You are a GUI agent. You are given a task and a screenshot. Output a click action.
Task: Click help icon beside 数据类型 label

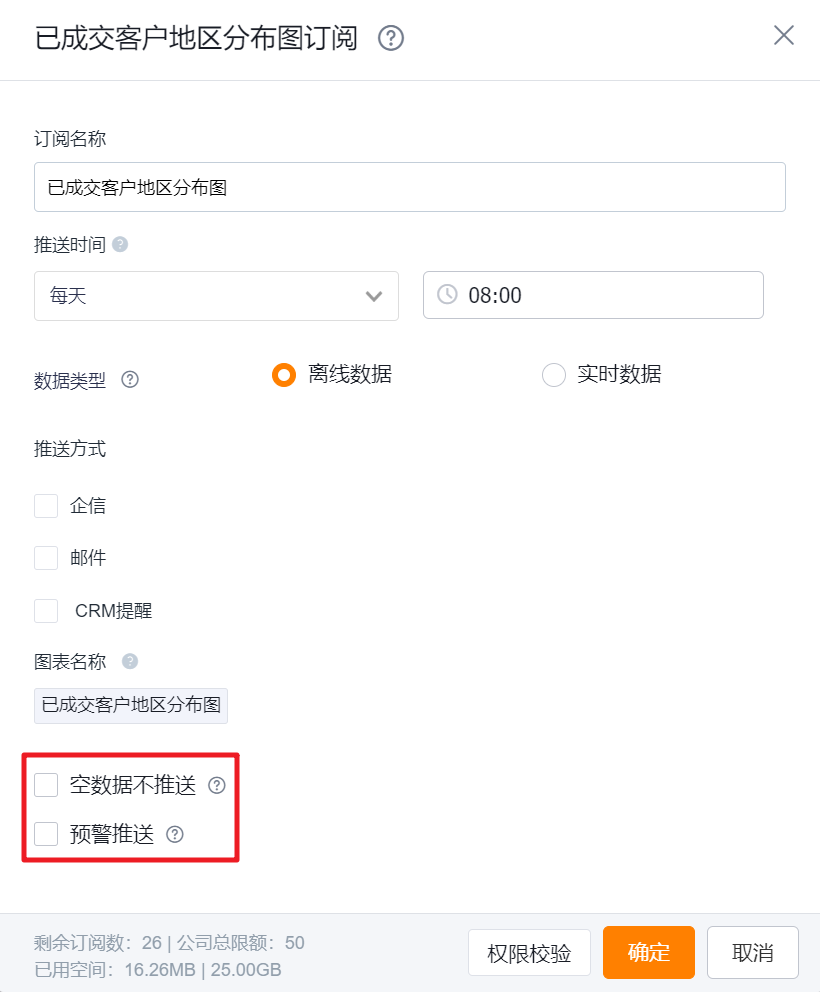(x=130, y=380)
